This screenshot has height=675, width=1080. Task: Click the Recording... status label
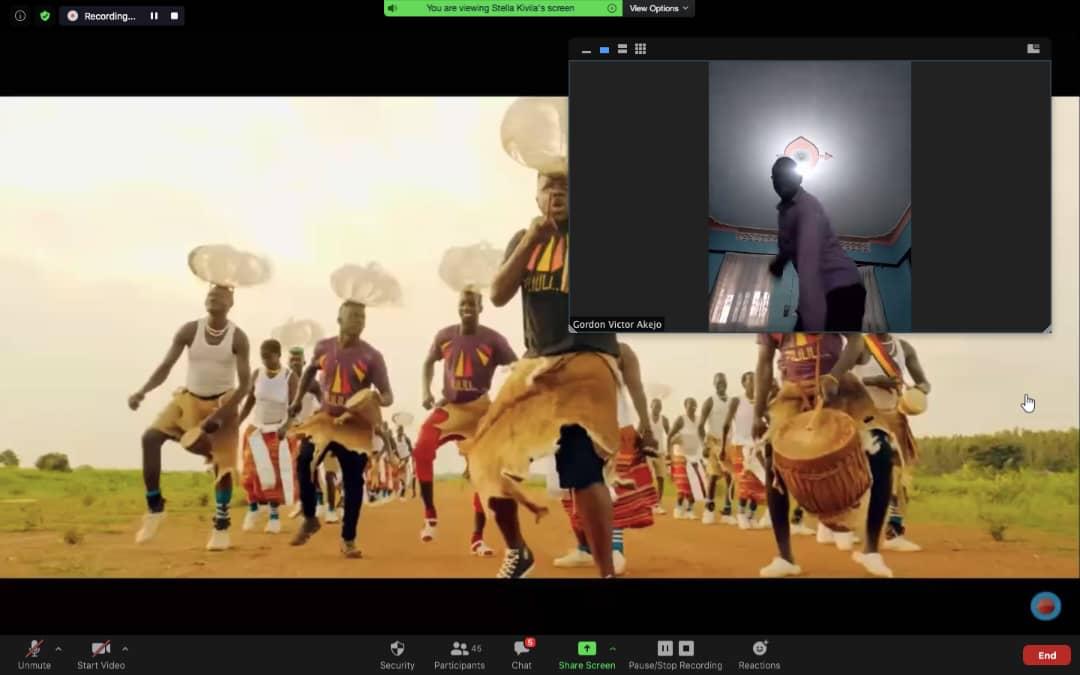pyautogui.click(x=110, y=16)
